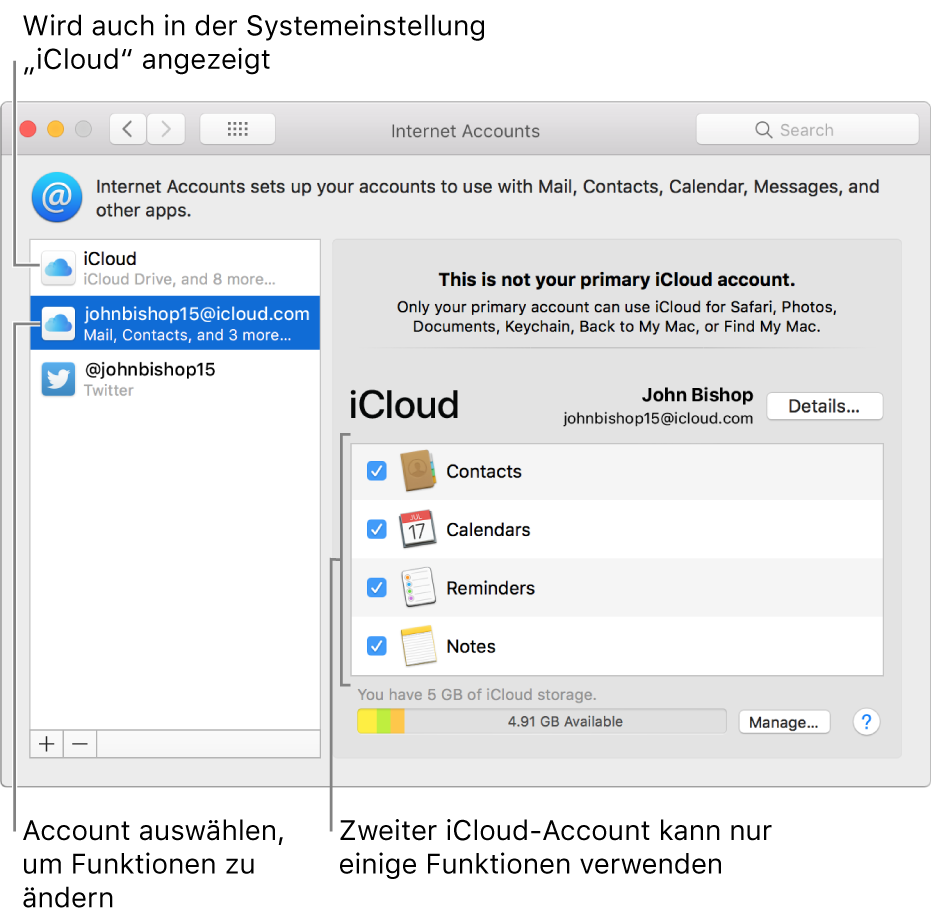Open help with question mark button

coord(866,722)
